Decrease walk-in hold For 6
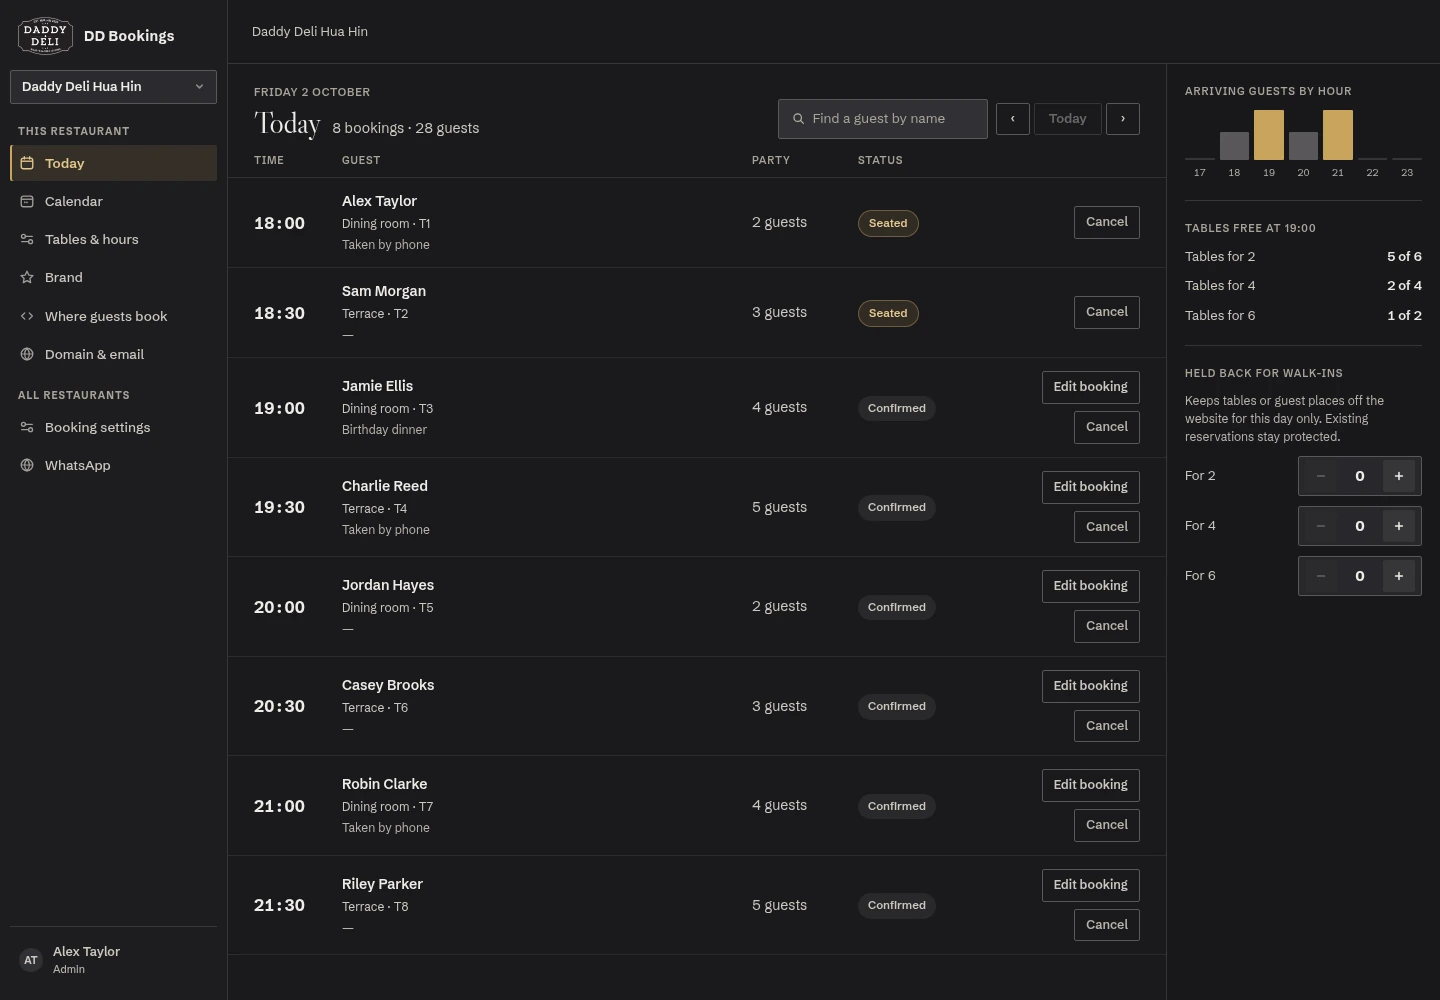 [1321, 576]
